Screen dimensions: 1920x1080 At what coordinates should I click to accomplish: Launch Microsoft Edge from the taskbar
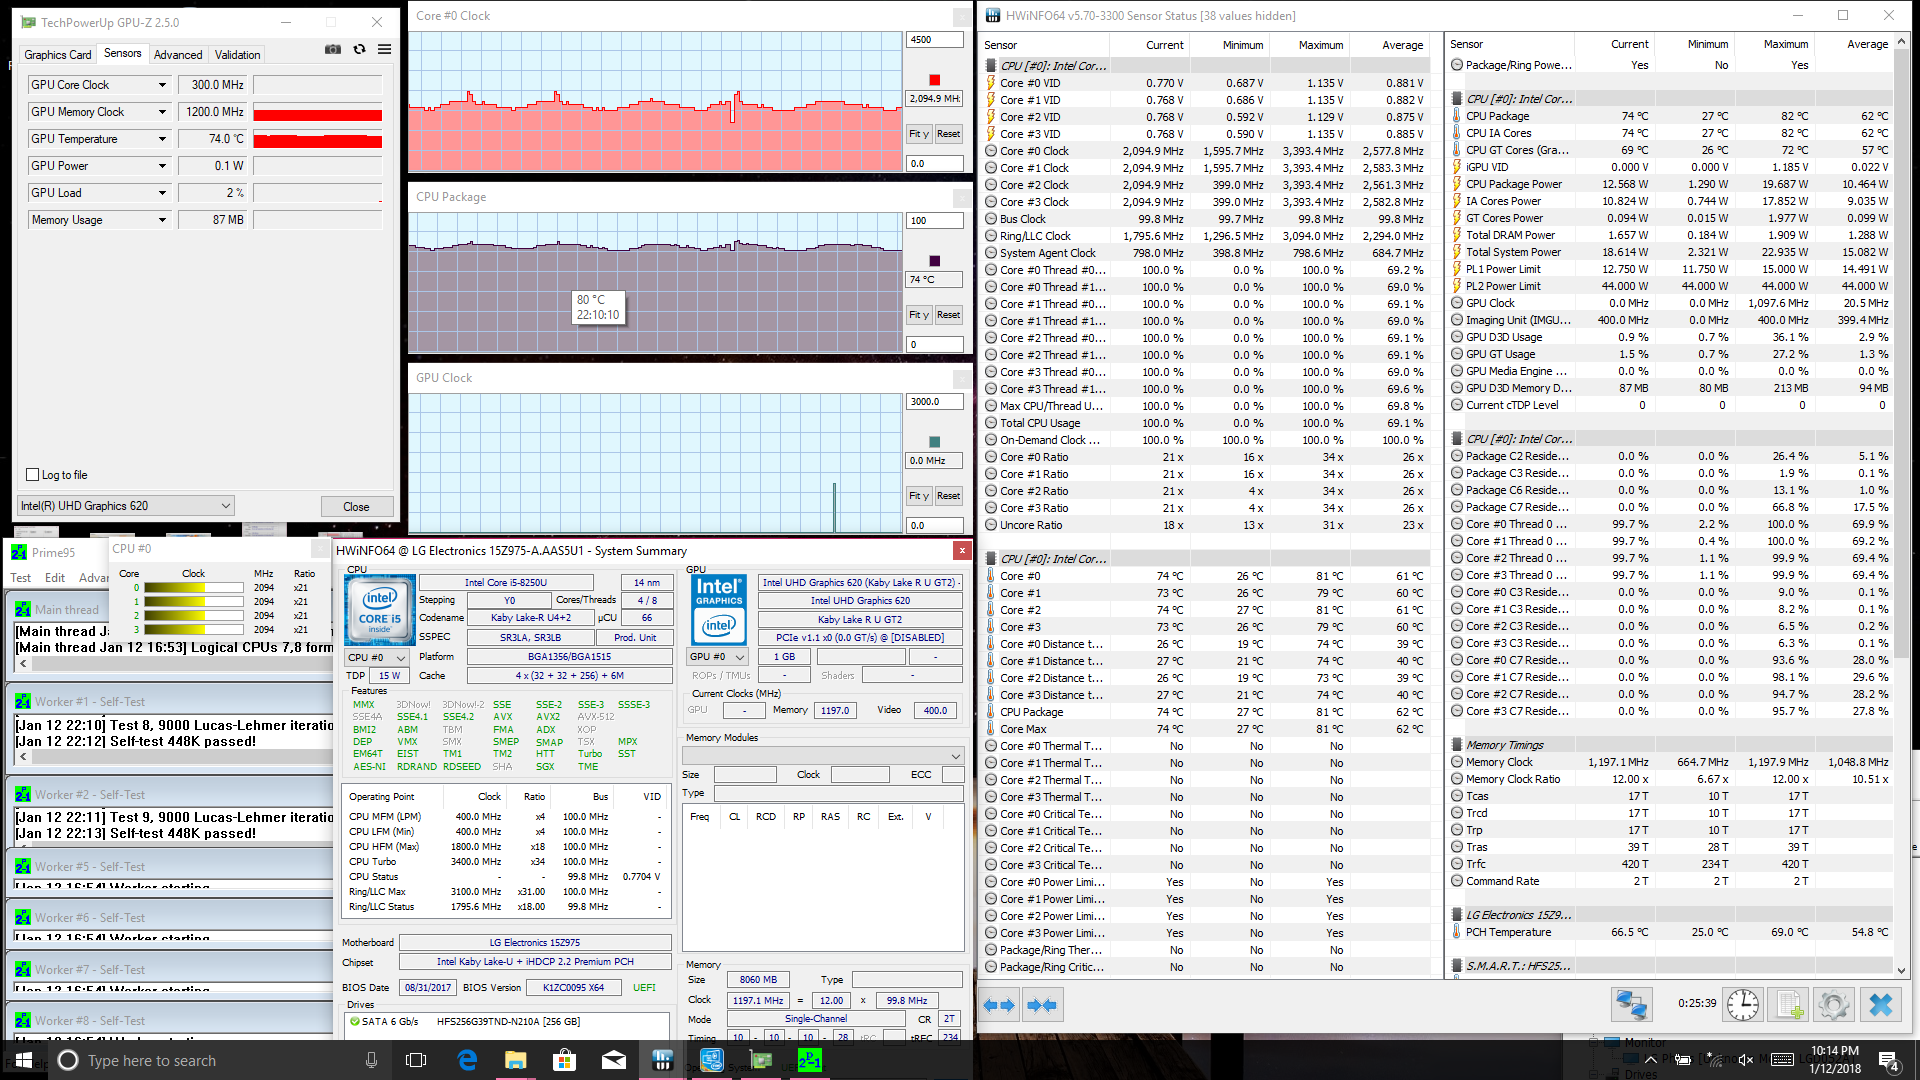[467, 1060]
